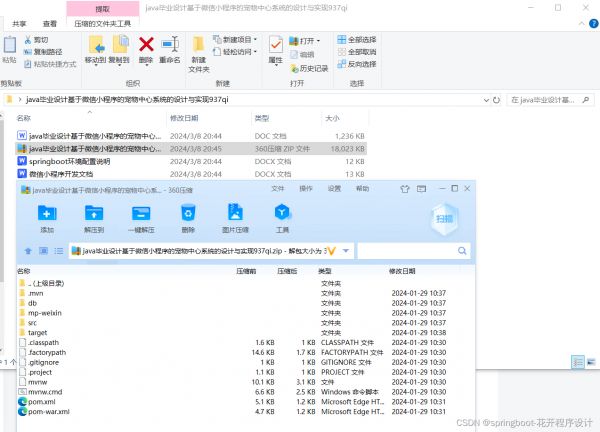
Task: Click the Delete (删除) recycle icon in 360压缩
Action: pyautogui.click(x=188, y=213)
